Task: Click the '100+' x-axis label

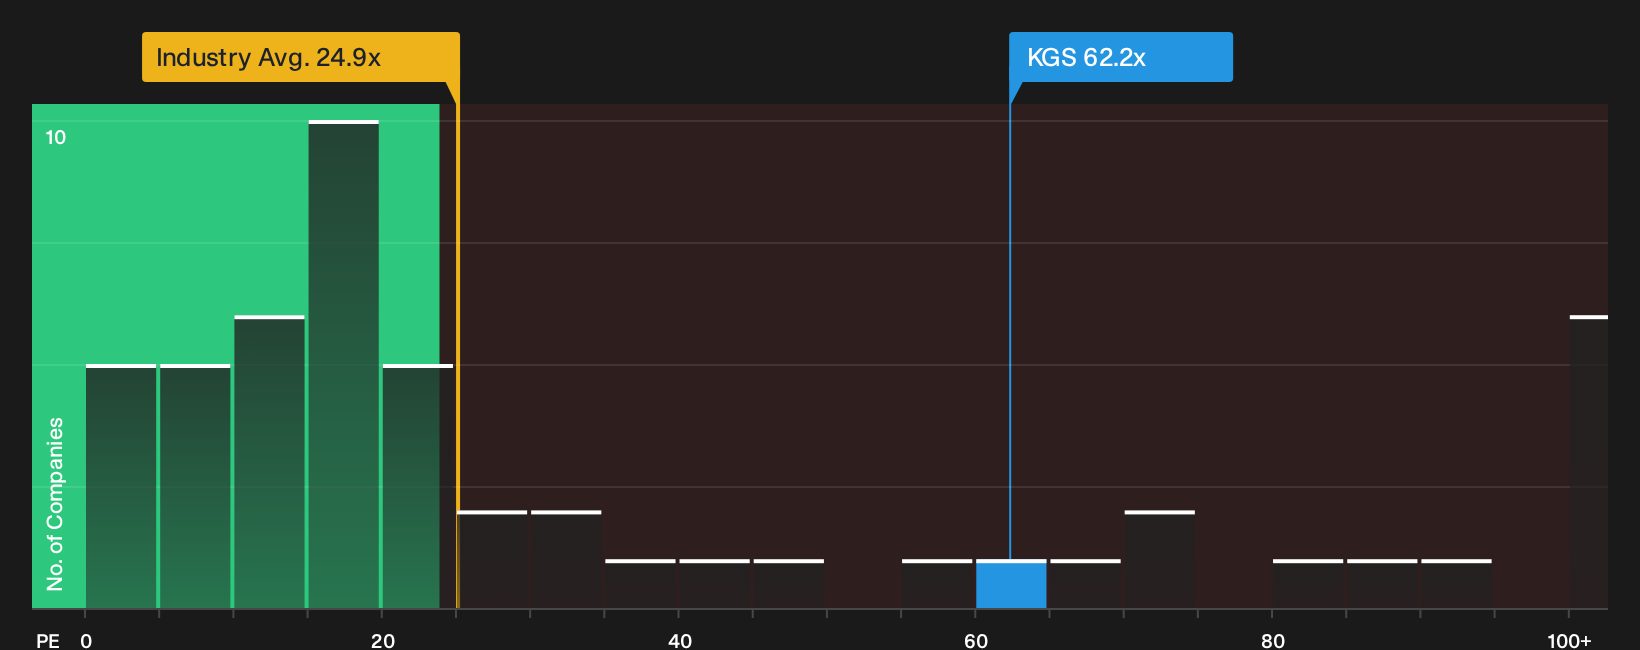Action: [1569, 640]
